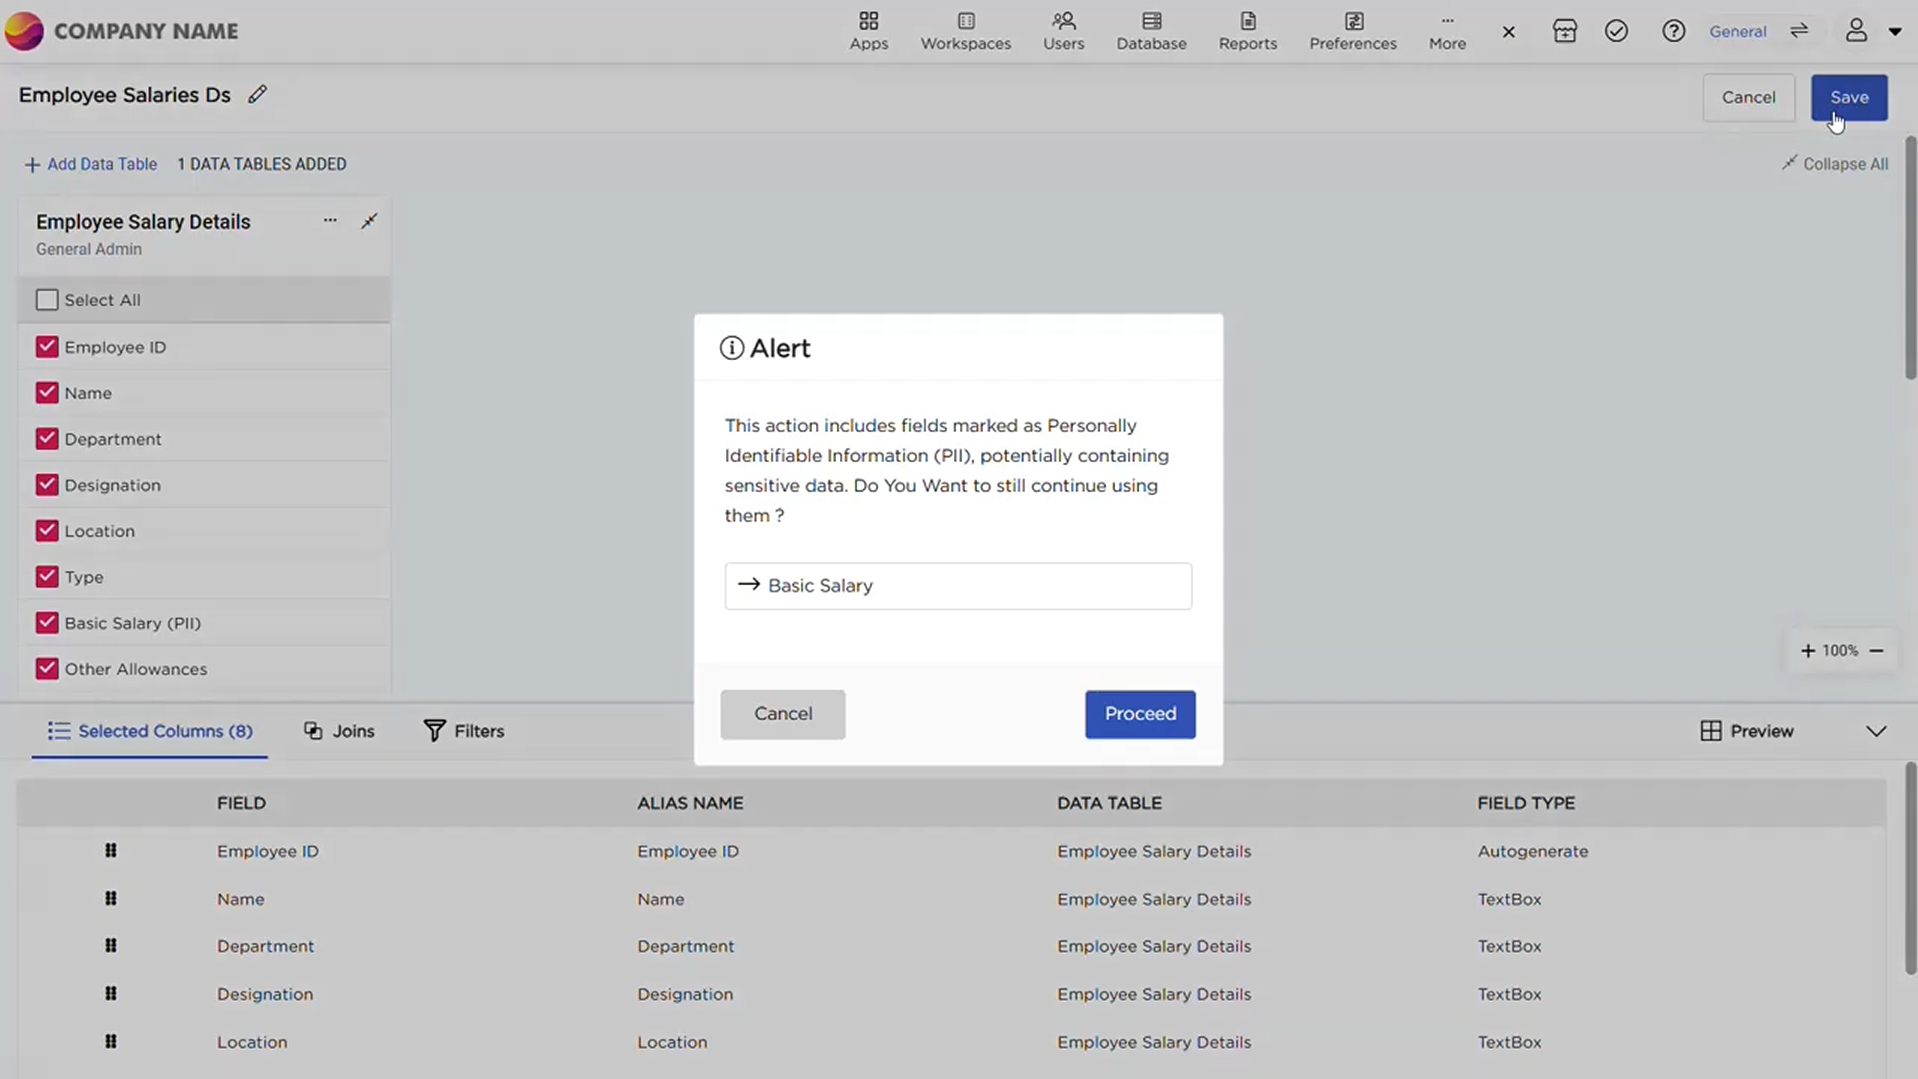Image resolution: width=1918 pixels, height=1079 pixels.
Task: Open the Database section
Action: tap(1151, 31)
